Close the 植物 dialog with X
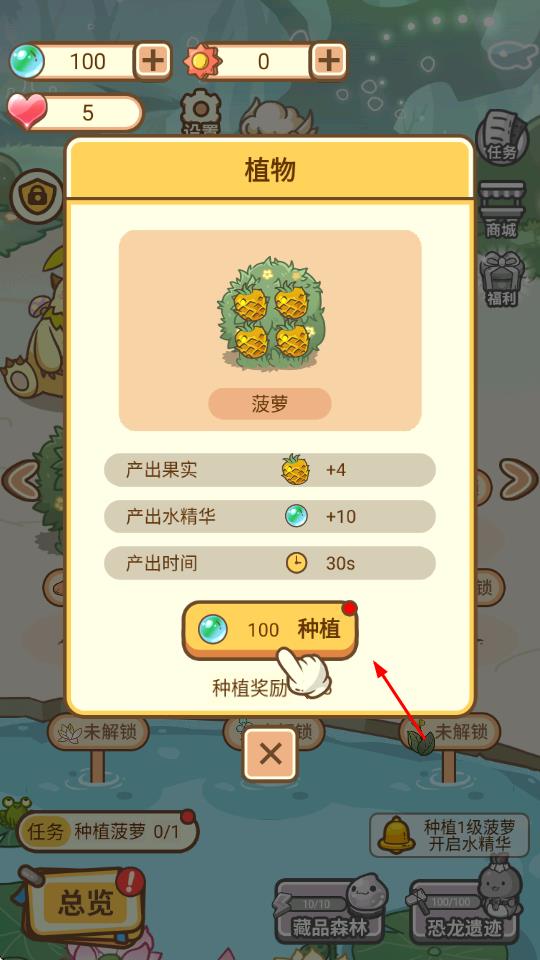Screen dimensions: 540x960 coord(270,755)
